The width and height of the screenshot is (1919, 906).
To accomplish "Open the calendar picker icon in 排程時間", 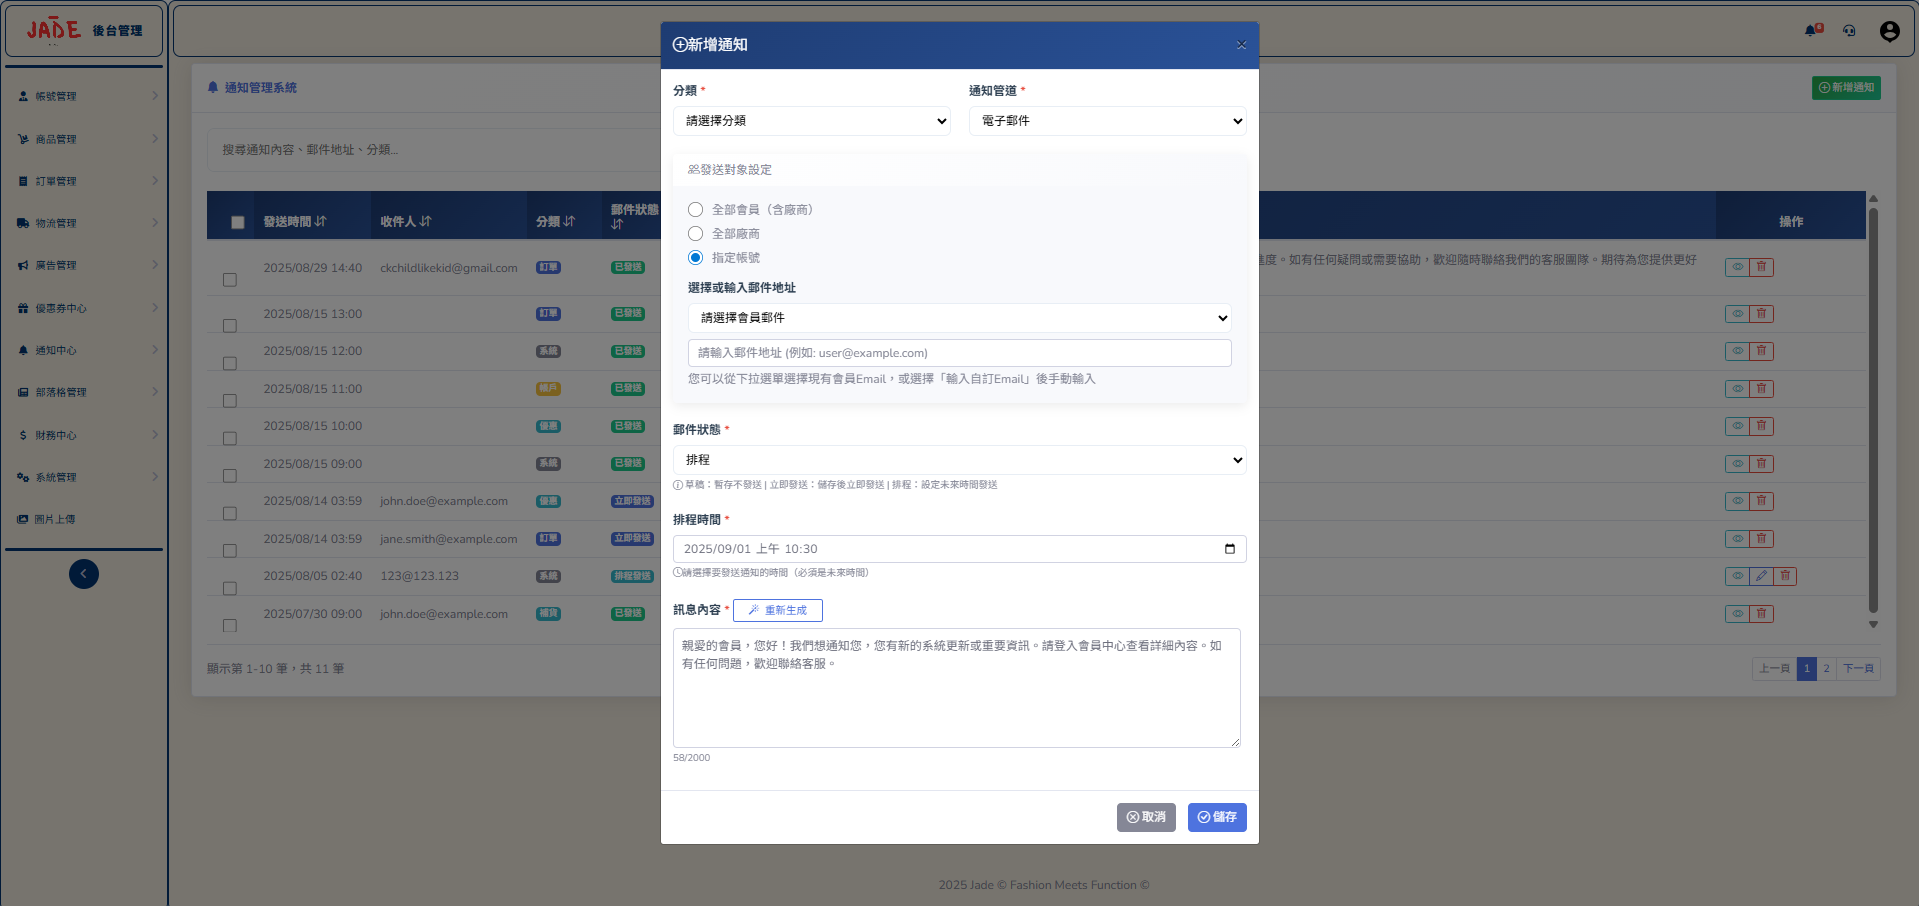I will click(x=1229, y=549).
